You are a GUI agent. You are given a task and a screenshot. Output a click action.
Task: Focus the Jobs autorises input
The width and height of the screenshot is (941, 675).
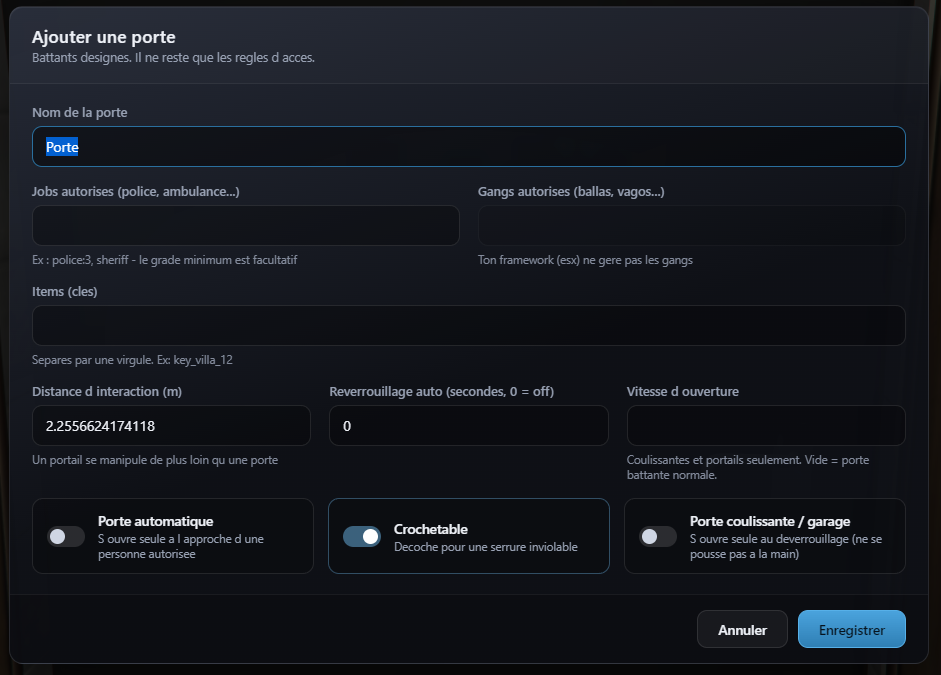coord(245,226)
